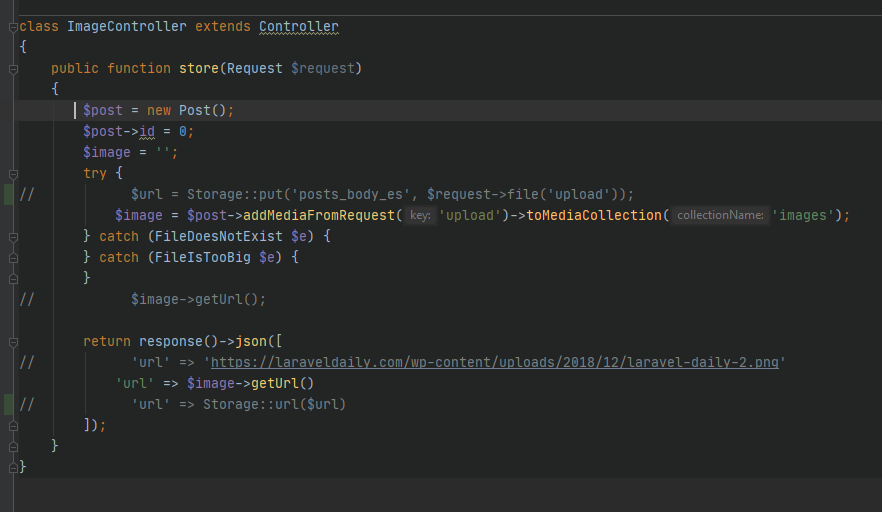
Task: Click the 'json' method on response()
Action: pyautogui.click(x=251, y=342)
